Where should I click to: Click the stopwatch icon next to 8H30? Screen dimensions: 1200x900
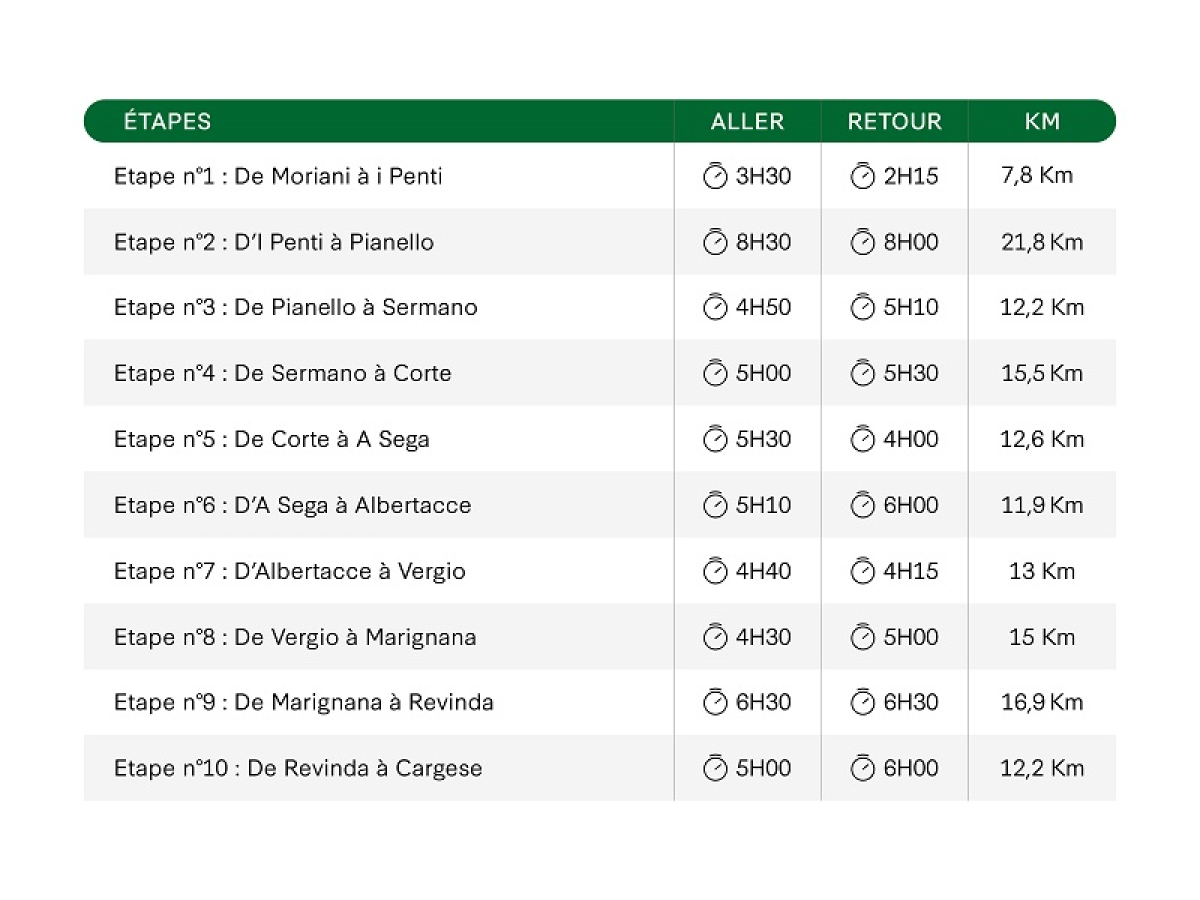(715, 242)
